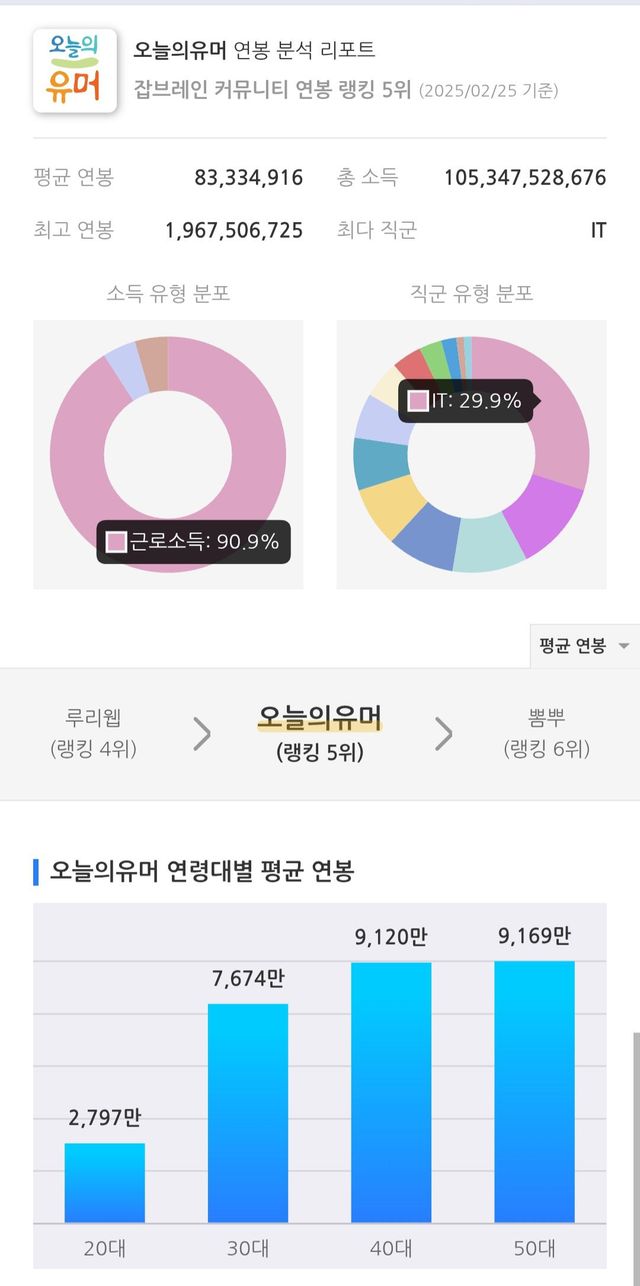Click the page scrollbar on right edge

(x=635, y=1150)
